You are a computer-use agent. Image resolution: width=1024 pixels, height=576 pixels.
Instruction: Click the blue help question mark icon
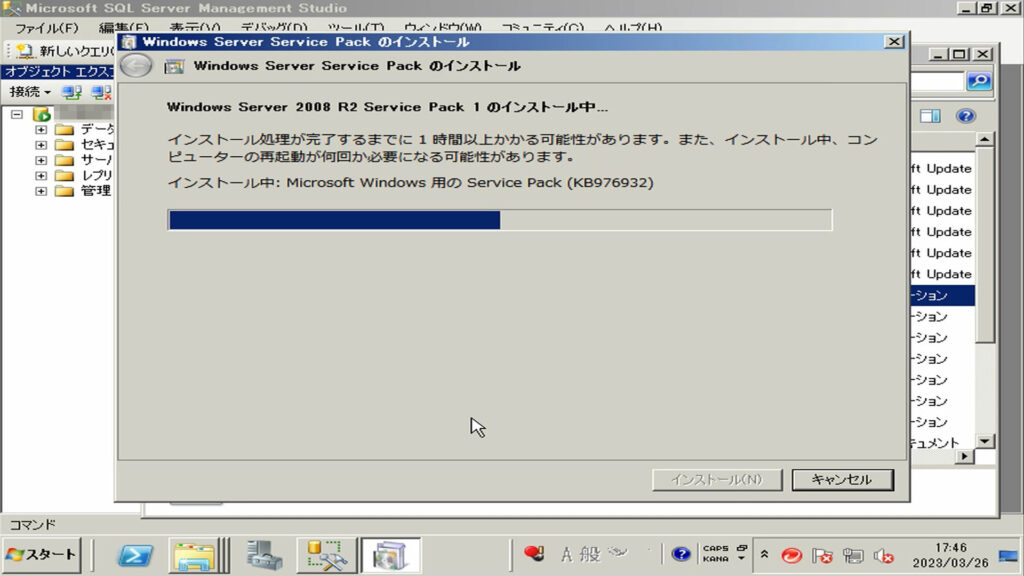coord(965,117)
